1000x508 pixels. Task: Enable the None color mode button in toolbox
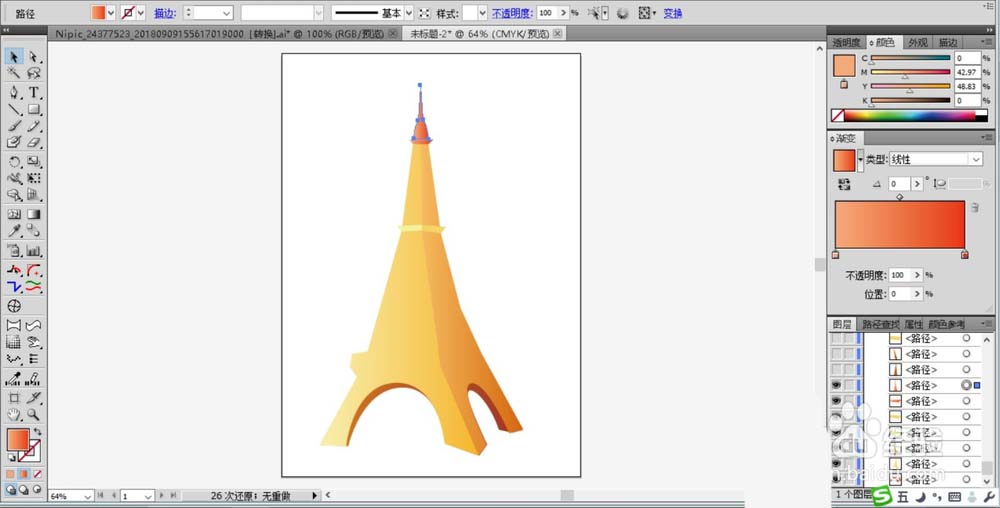tap(37, 474)
